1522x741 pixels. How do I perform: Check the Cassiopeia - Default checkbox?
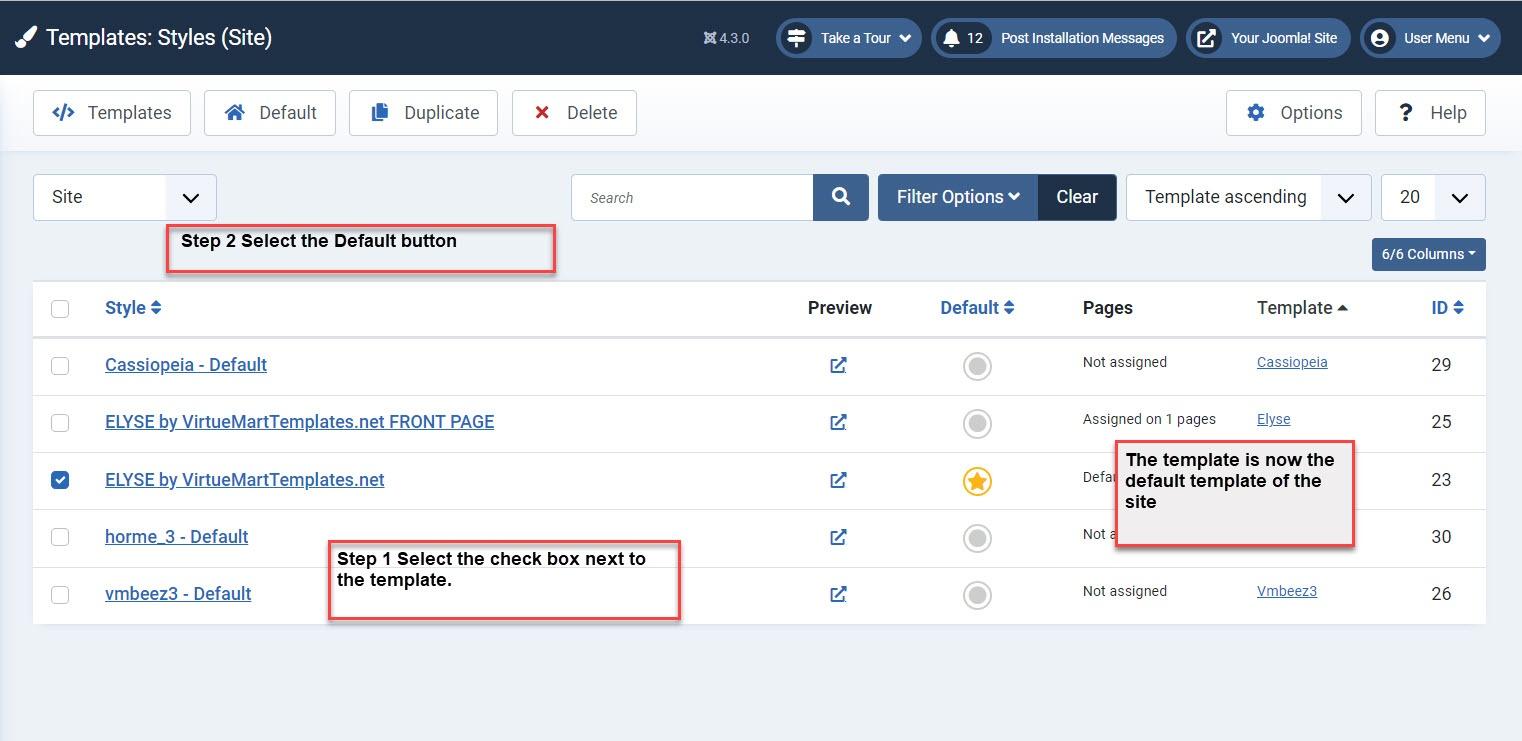(x=60, y=366)
